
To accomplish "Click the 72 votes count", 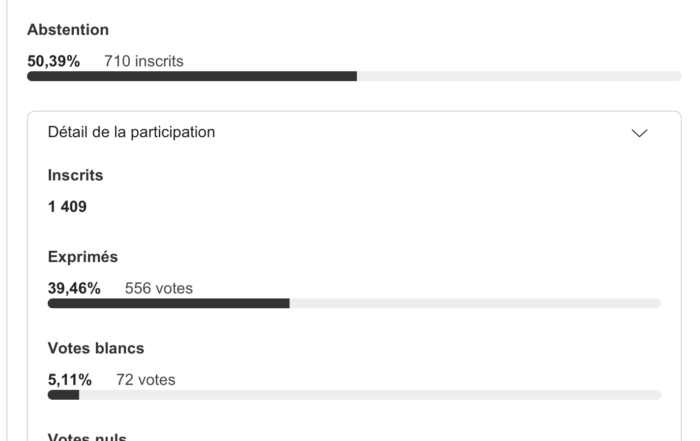I will point(146,380).
